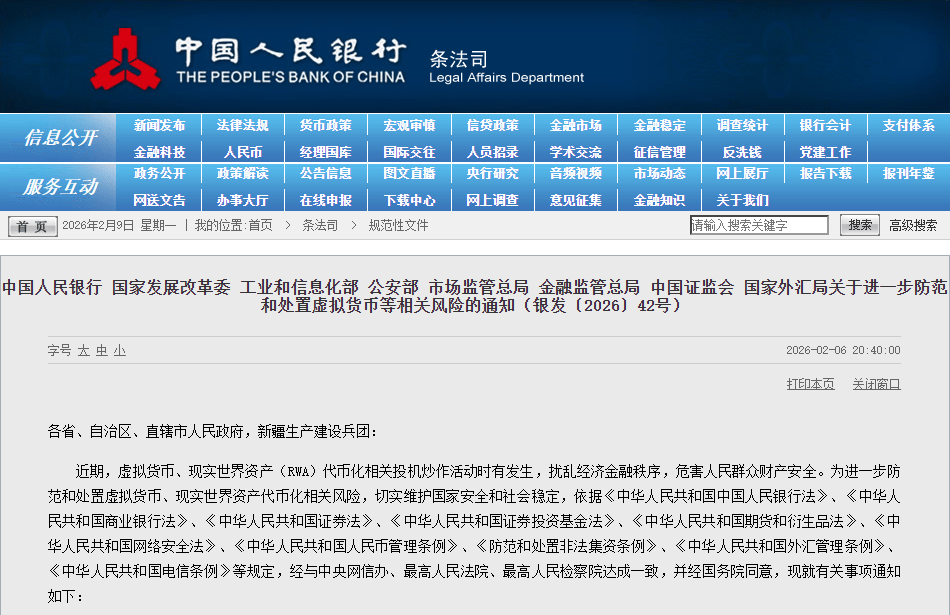Open the 学术交流 menu item
This screenshot has width=950, height=615.
(576, 152)
